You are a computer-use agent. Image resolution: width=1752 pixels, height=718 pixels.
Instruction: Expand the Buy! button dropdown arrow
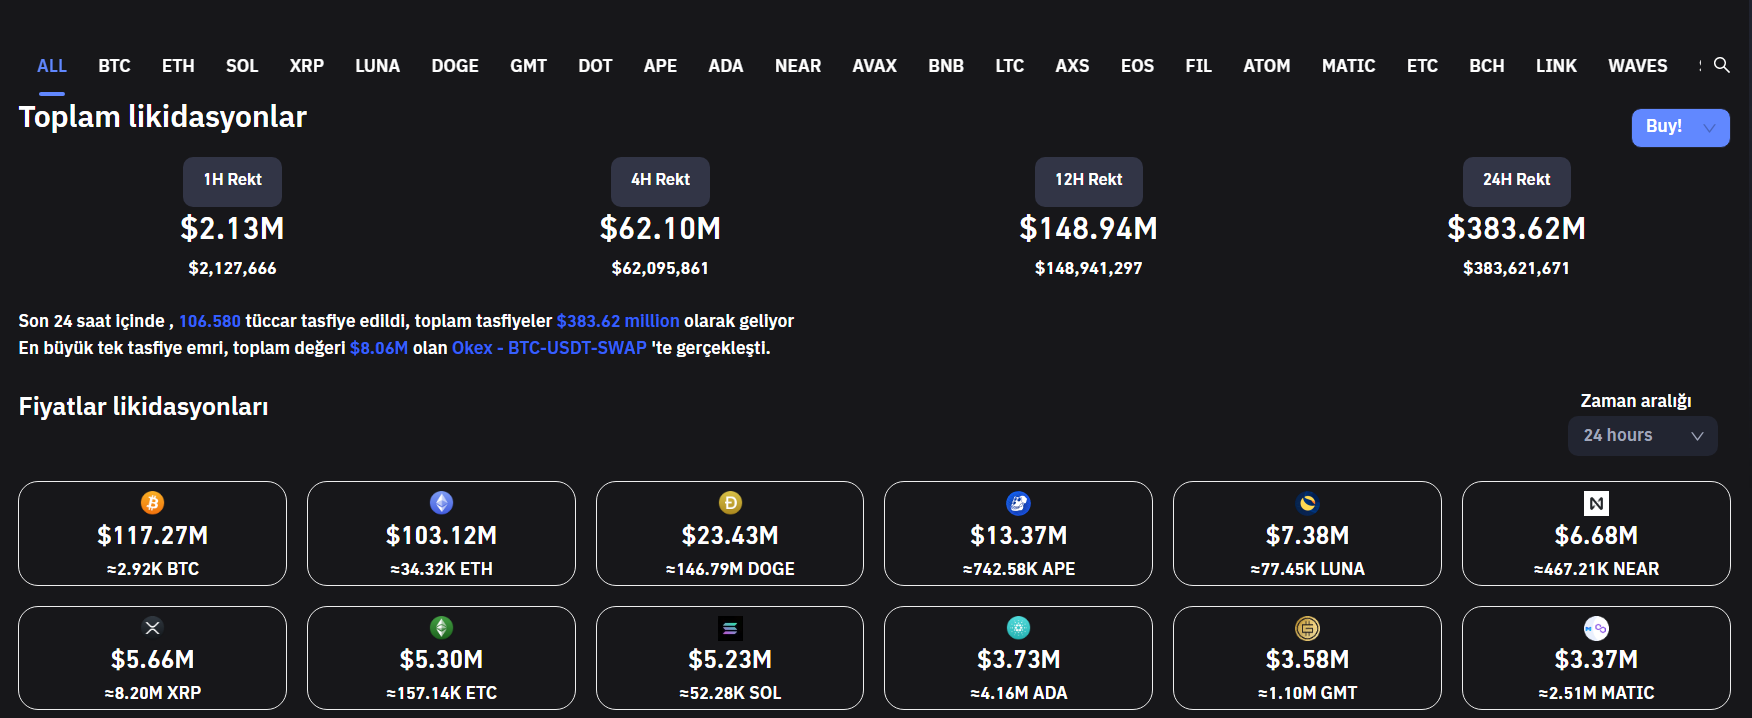click(1710, 127)
